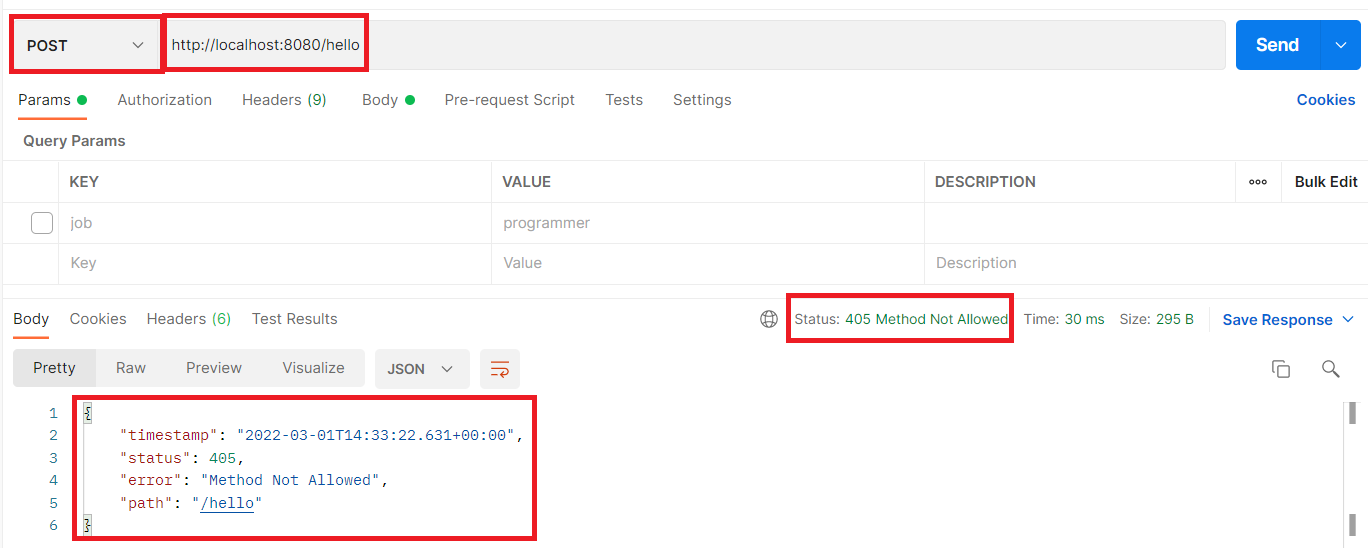Open the request Headers (9) tab
This screenshot has width=1368, height=548.
point(284,100)
